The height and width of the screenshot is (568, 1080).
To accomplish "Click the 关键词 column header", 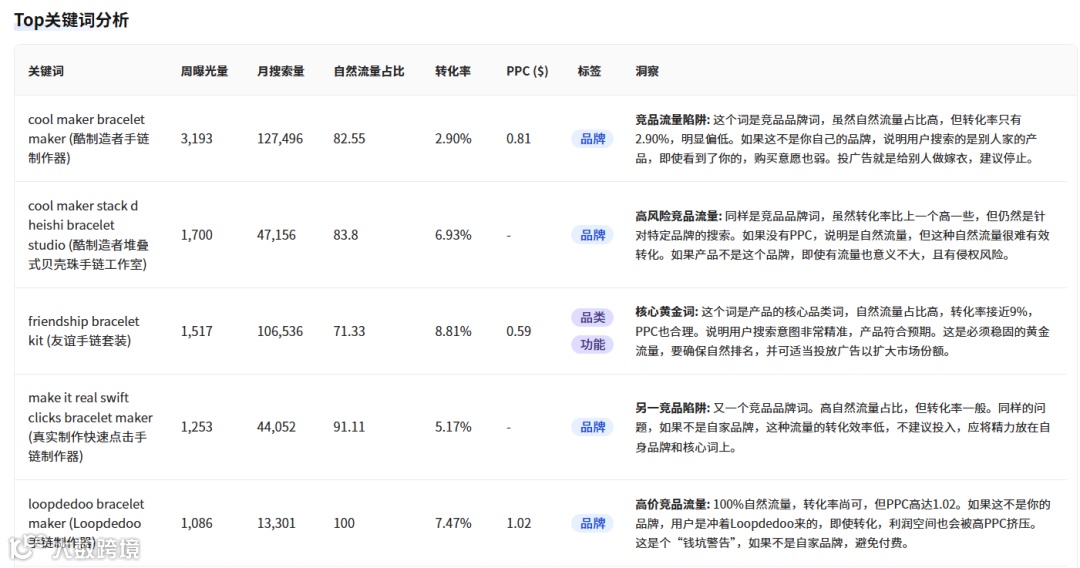I will point(45,71).
